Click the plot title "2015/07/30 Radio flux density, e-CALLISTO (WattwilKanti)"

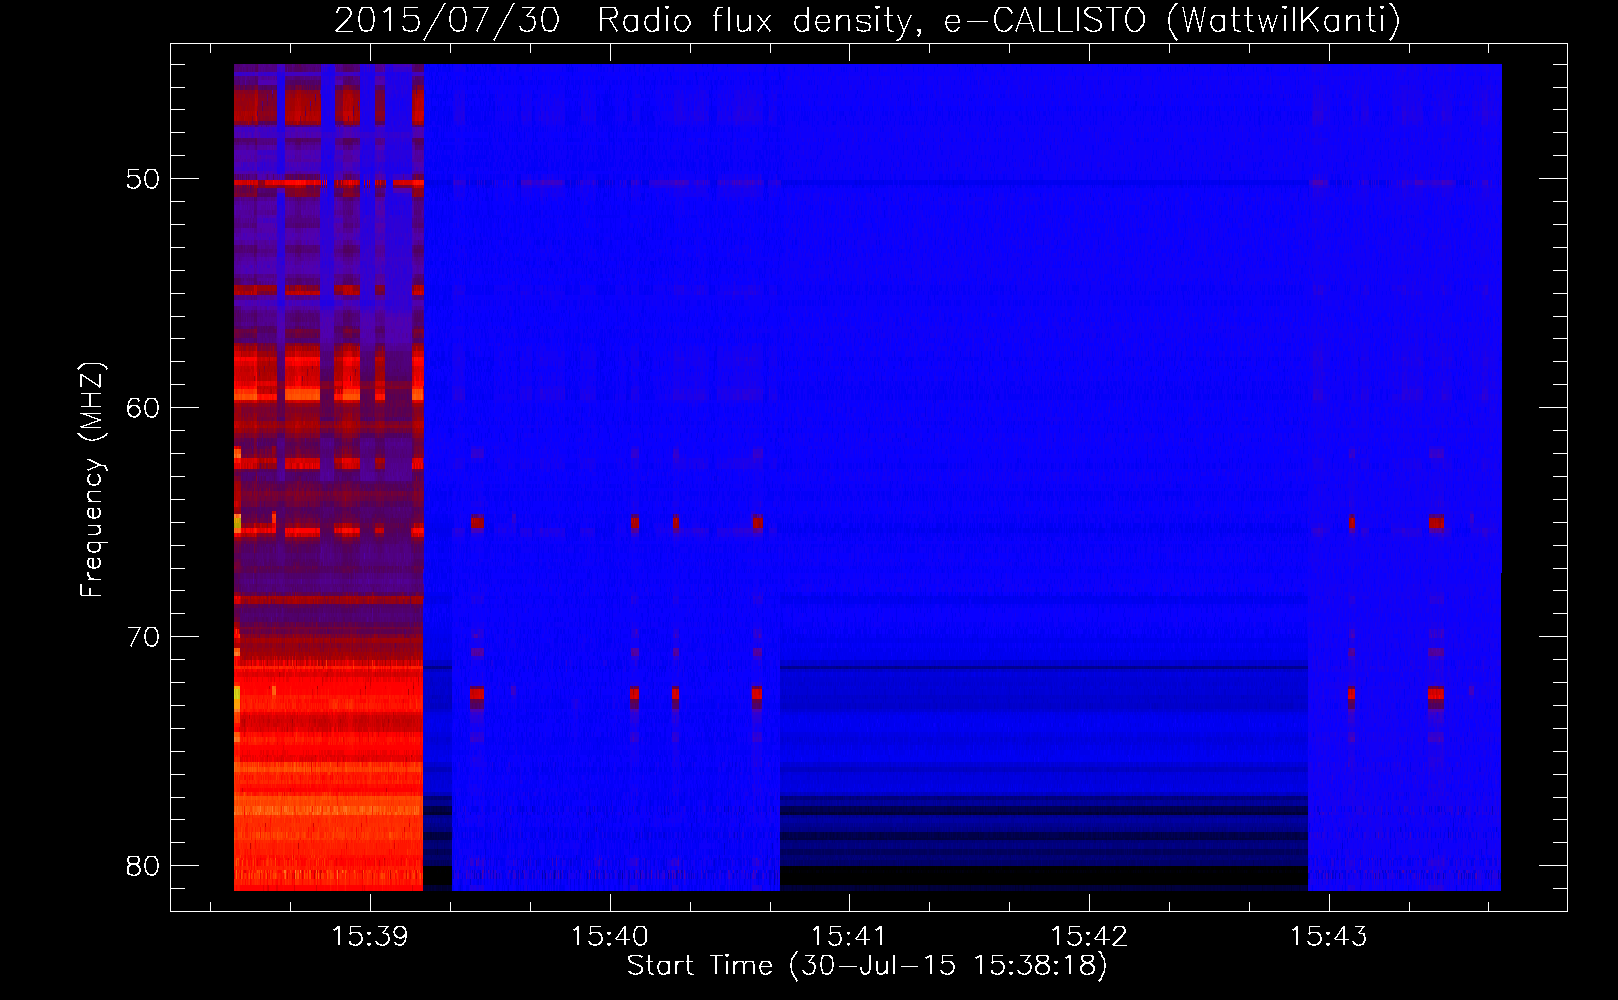867,20
